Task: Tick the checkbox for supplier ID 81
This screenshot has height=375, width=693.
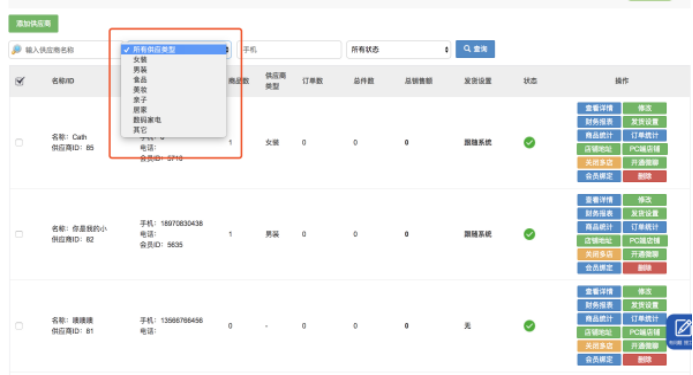Action: tap(19, 326)
